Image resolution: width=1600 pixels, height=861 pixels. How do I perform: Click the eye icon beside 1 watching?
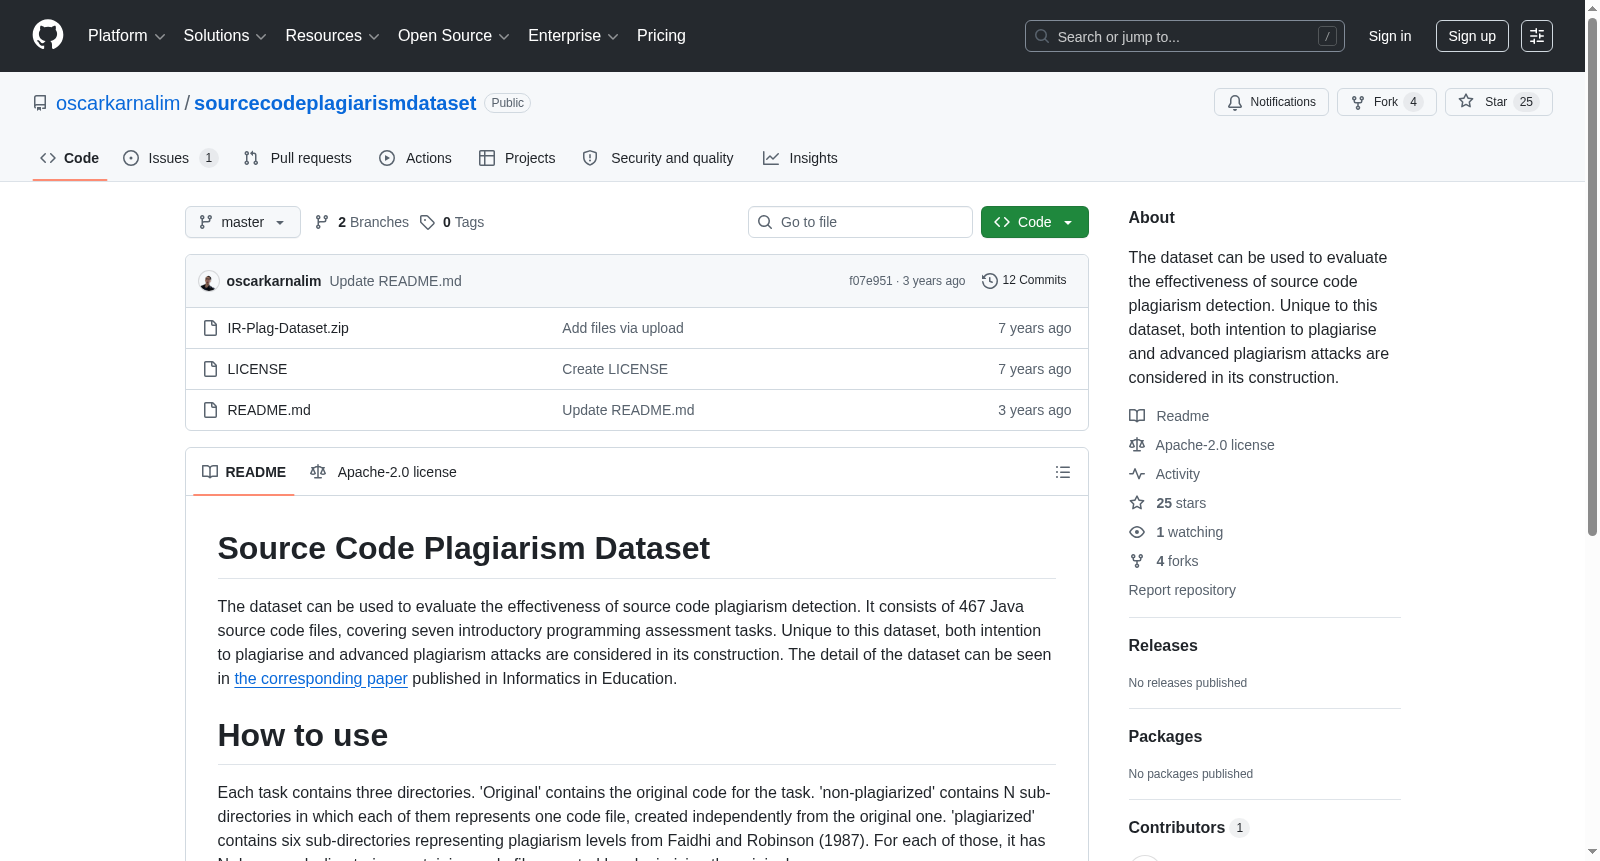[1137, 532]
